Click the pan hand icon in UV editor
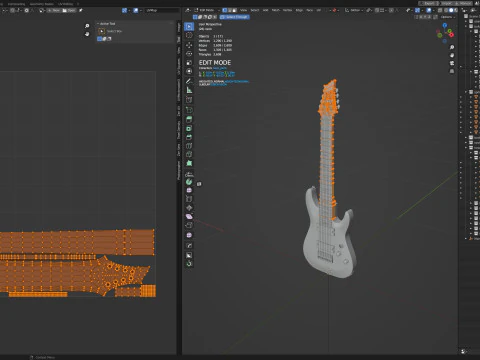Image resolution: width=480 pixels, height=360 pixels. pos(87,34)
